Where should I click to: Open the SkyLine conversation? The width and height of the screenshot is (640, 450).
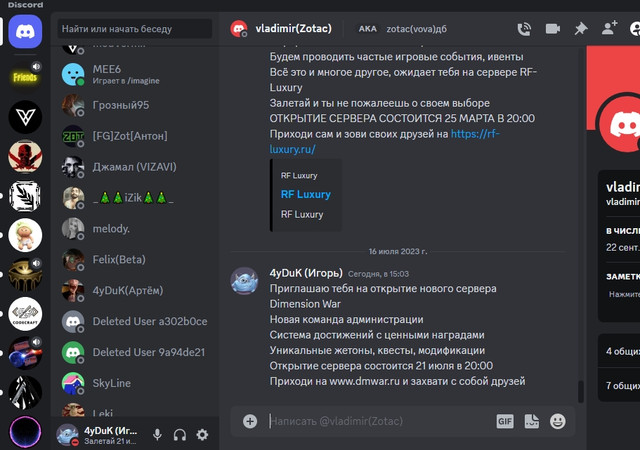[135, 383]
